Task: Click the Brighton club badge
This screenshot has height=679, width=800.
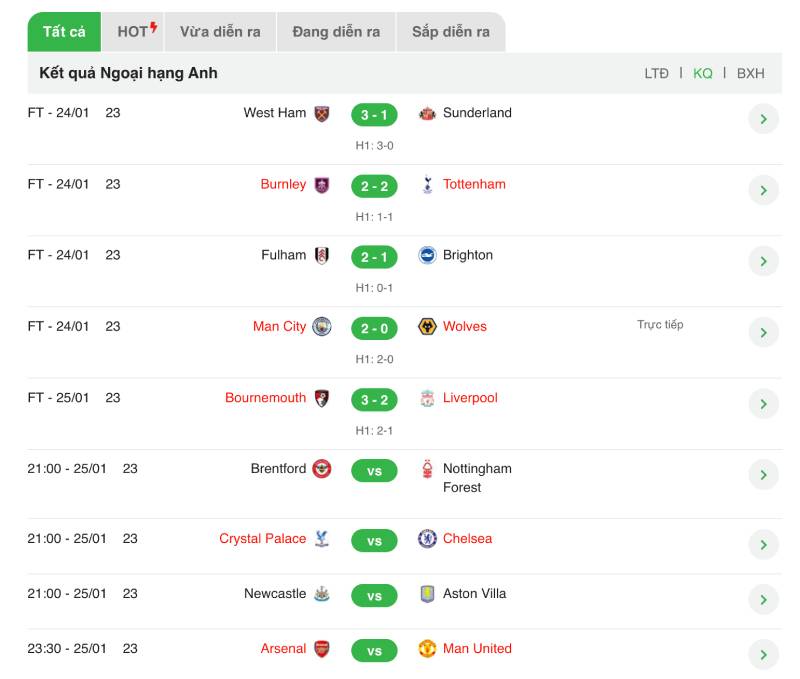Action: [427, 255]
